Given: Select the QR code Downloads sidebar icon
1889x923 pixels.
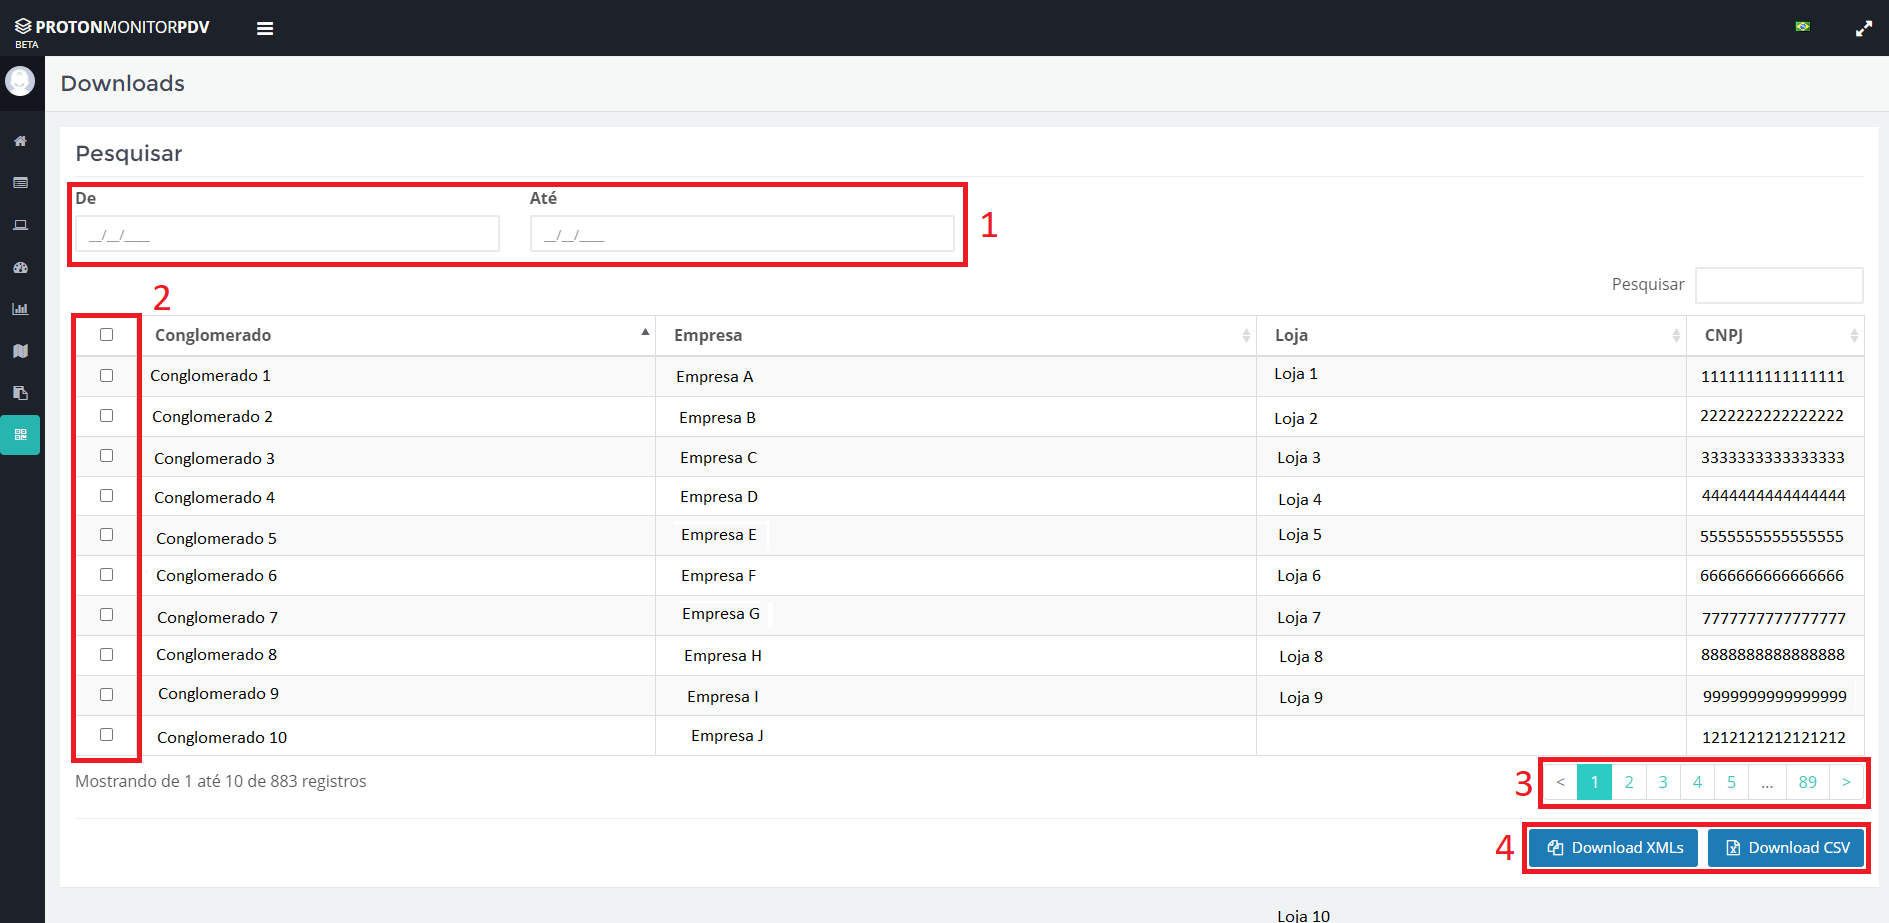Looking at the screenshot, I should (x=20, y=435).
